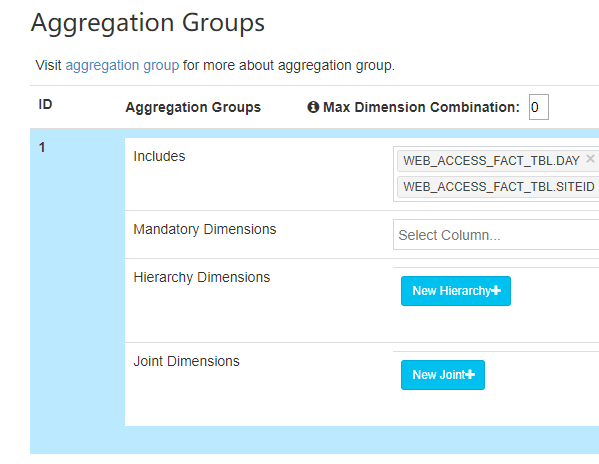Click the New Hierarchy button
The width and height of the screenshot is (599, 464).
pyautogui.click(x=456, y=291)
